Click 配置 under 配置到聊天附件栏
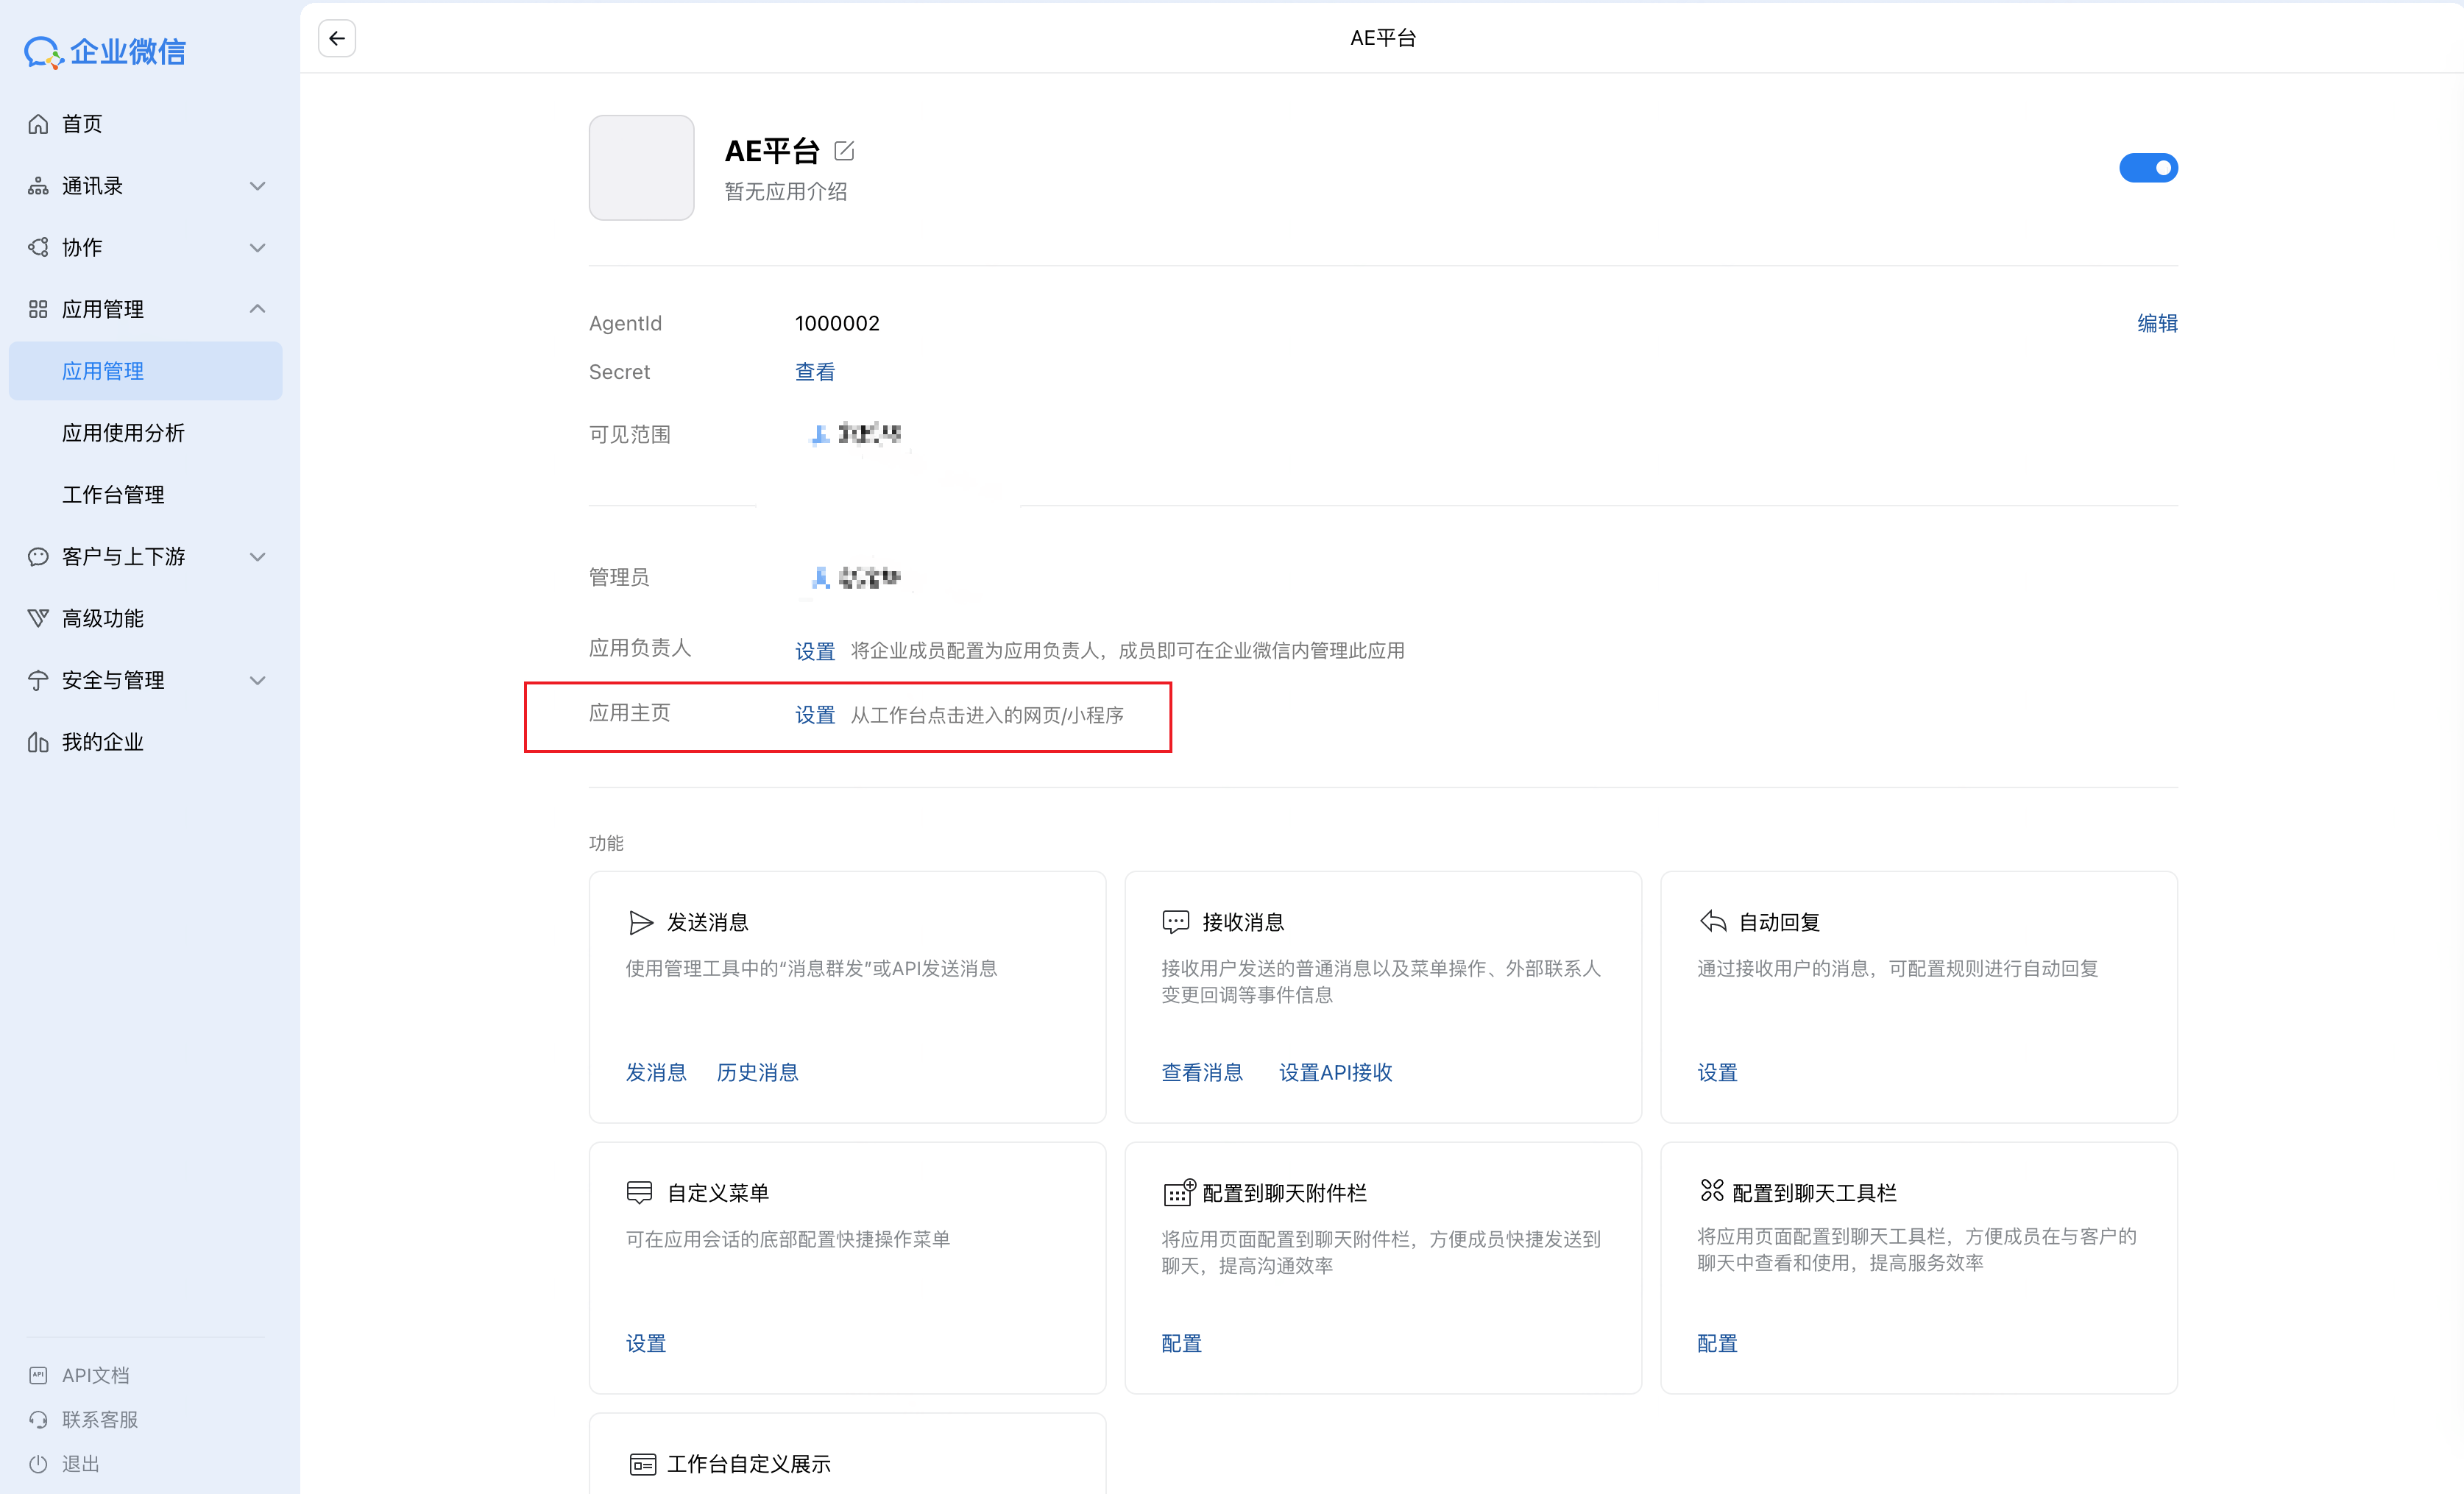This screenshot has width=2464, height=1494. pyautogui.click(x=1181, y=1343)
